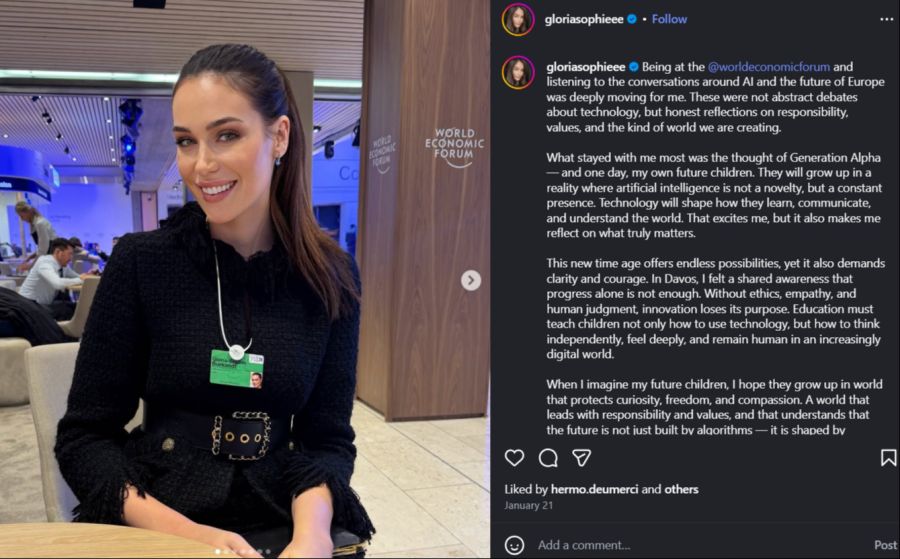900x559 pixels.
Task: Click the Post comment button
Action: 885,545
